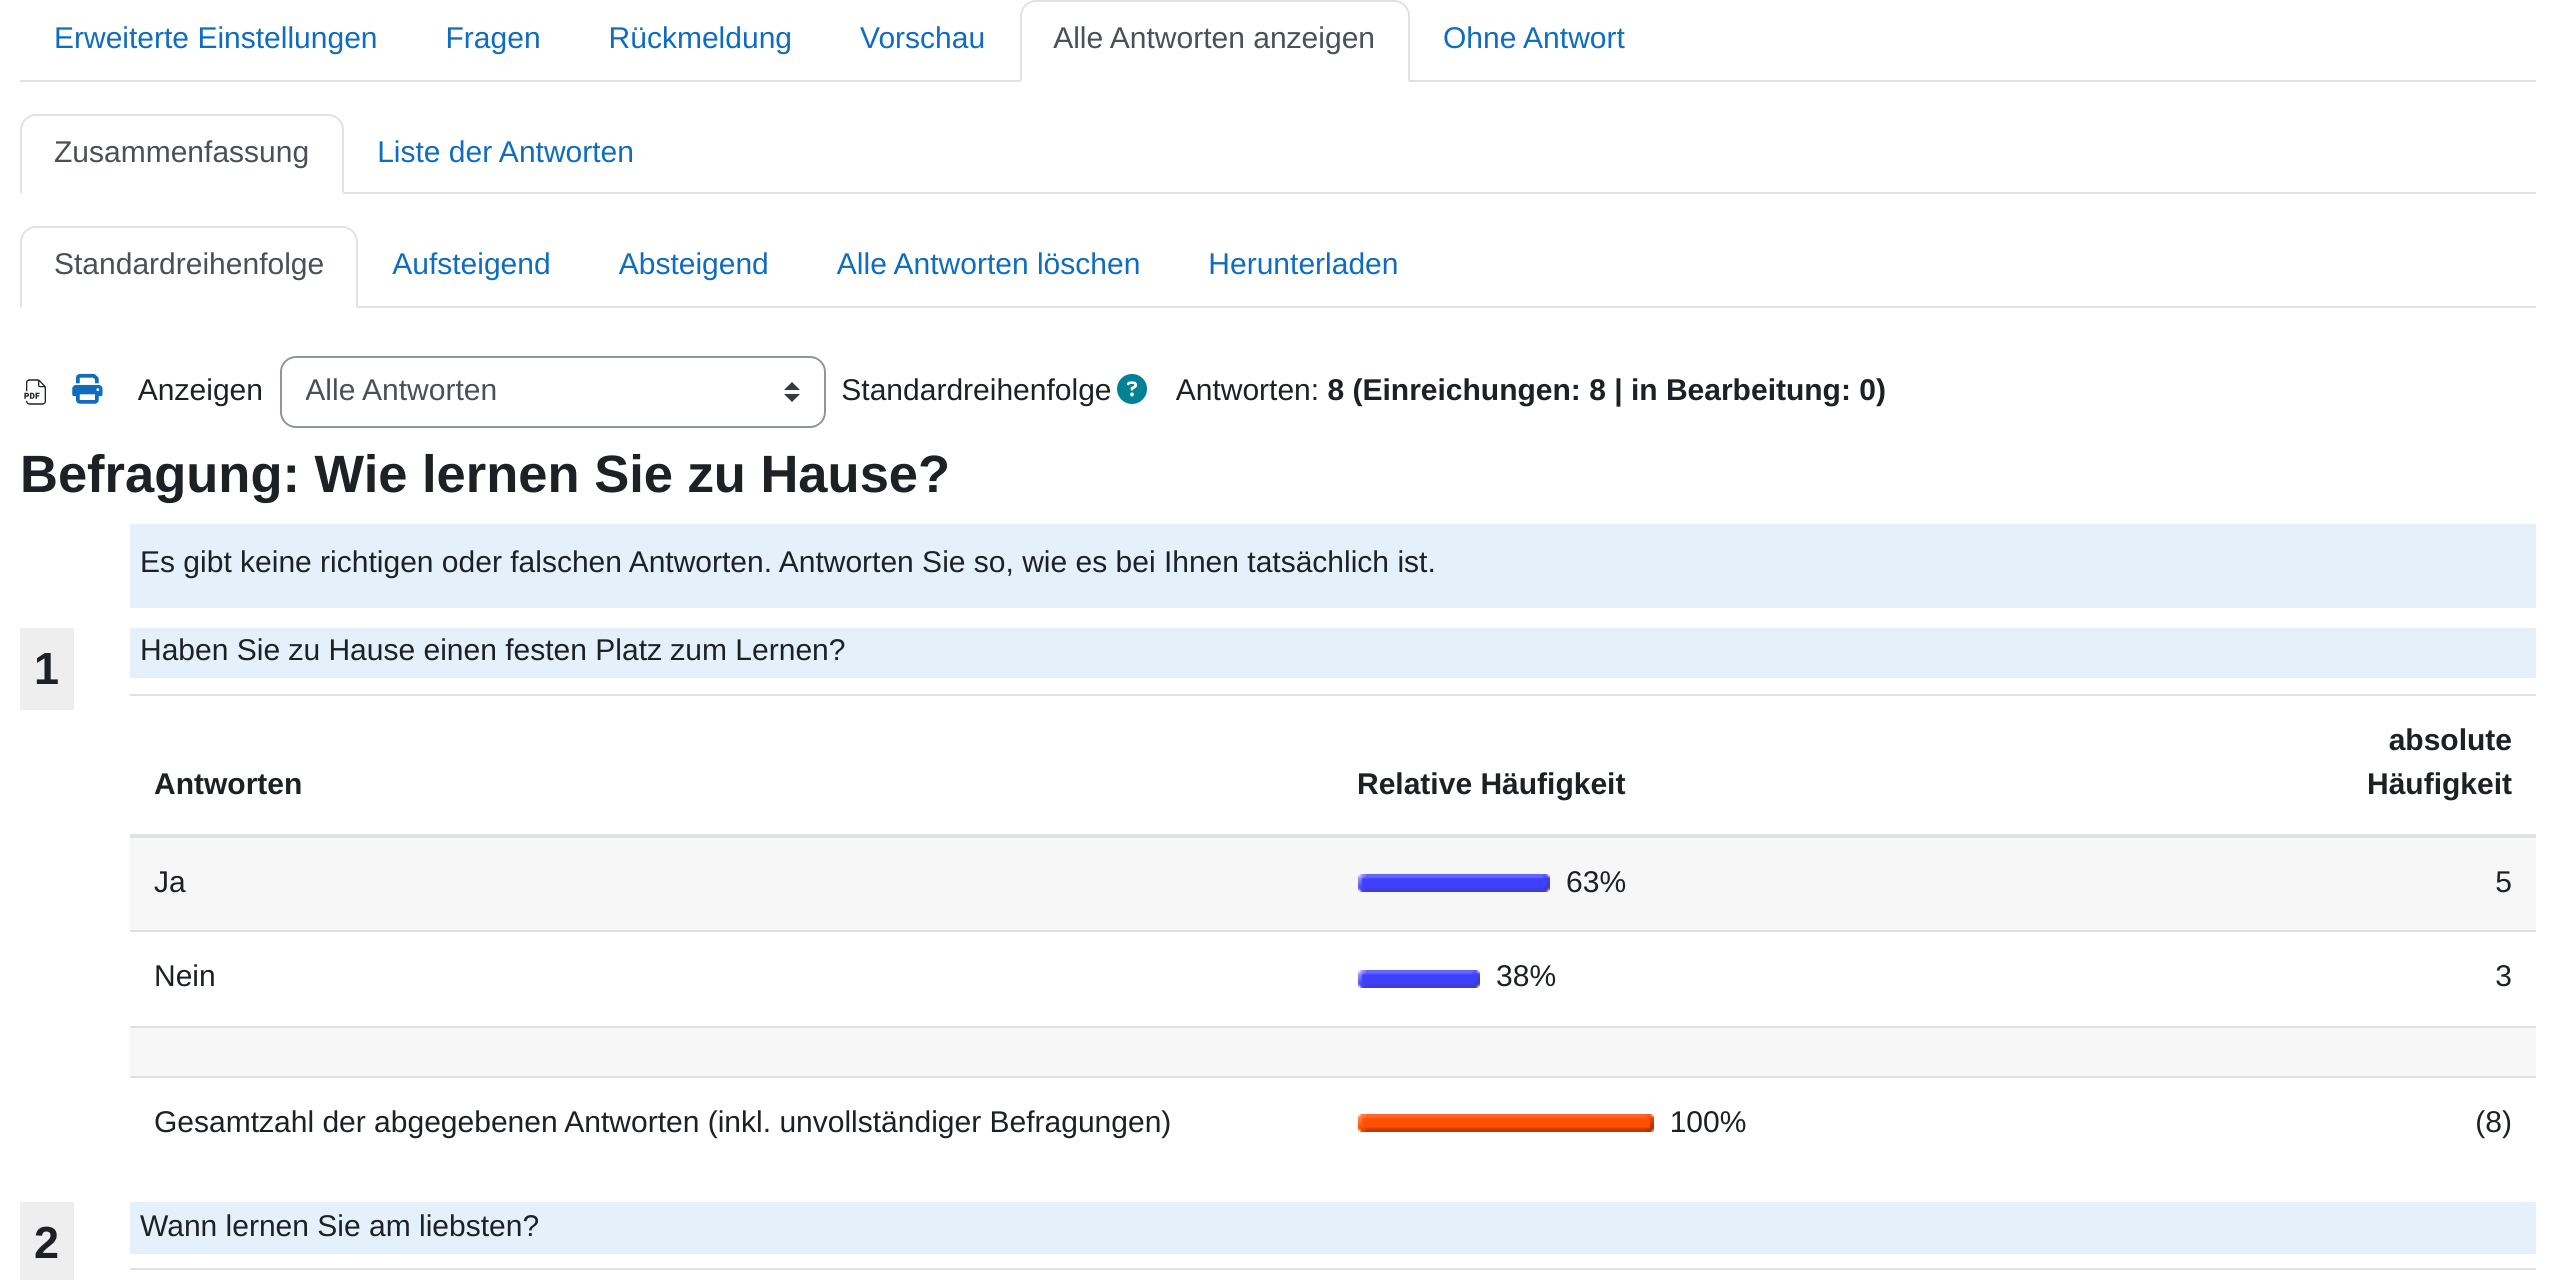Screen dimensions: 2556x1280
Task: Click question Wann lernen Sie am liebsten?
Action: pos(339,1226)
